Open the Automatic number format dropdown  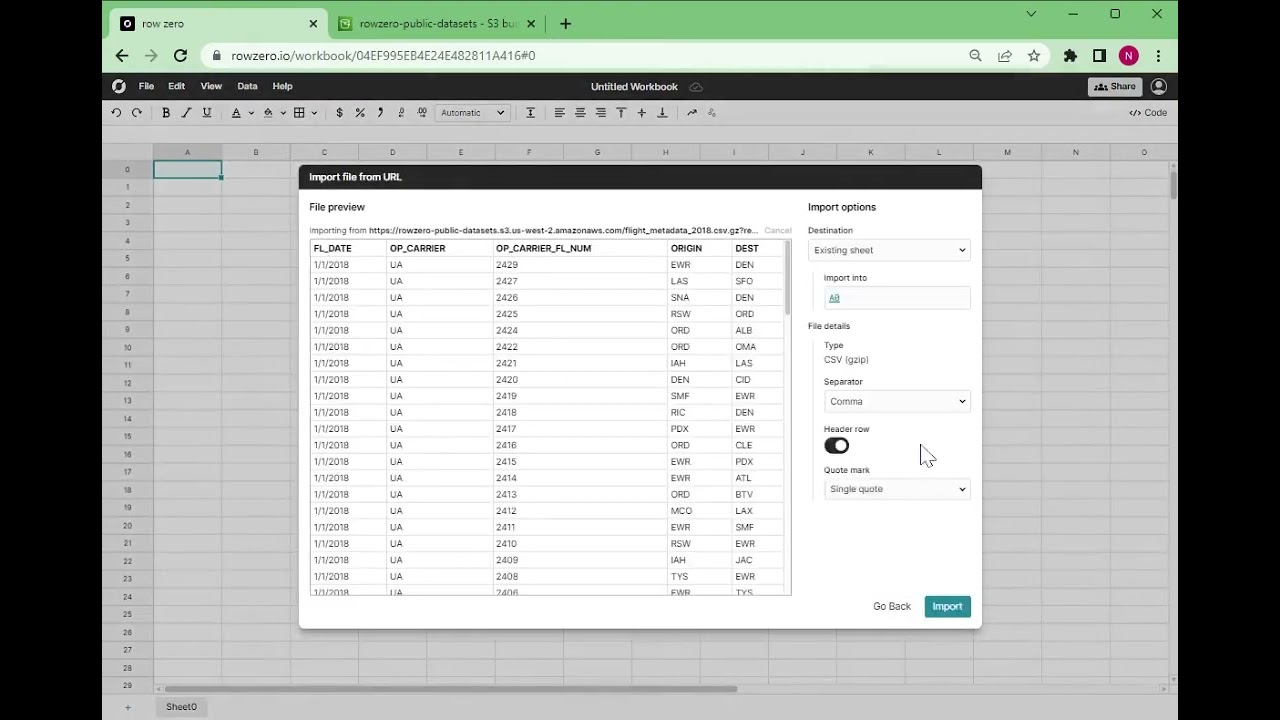473,113
